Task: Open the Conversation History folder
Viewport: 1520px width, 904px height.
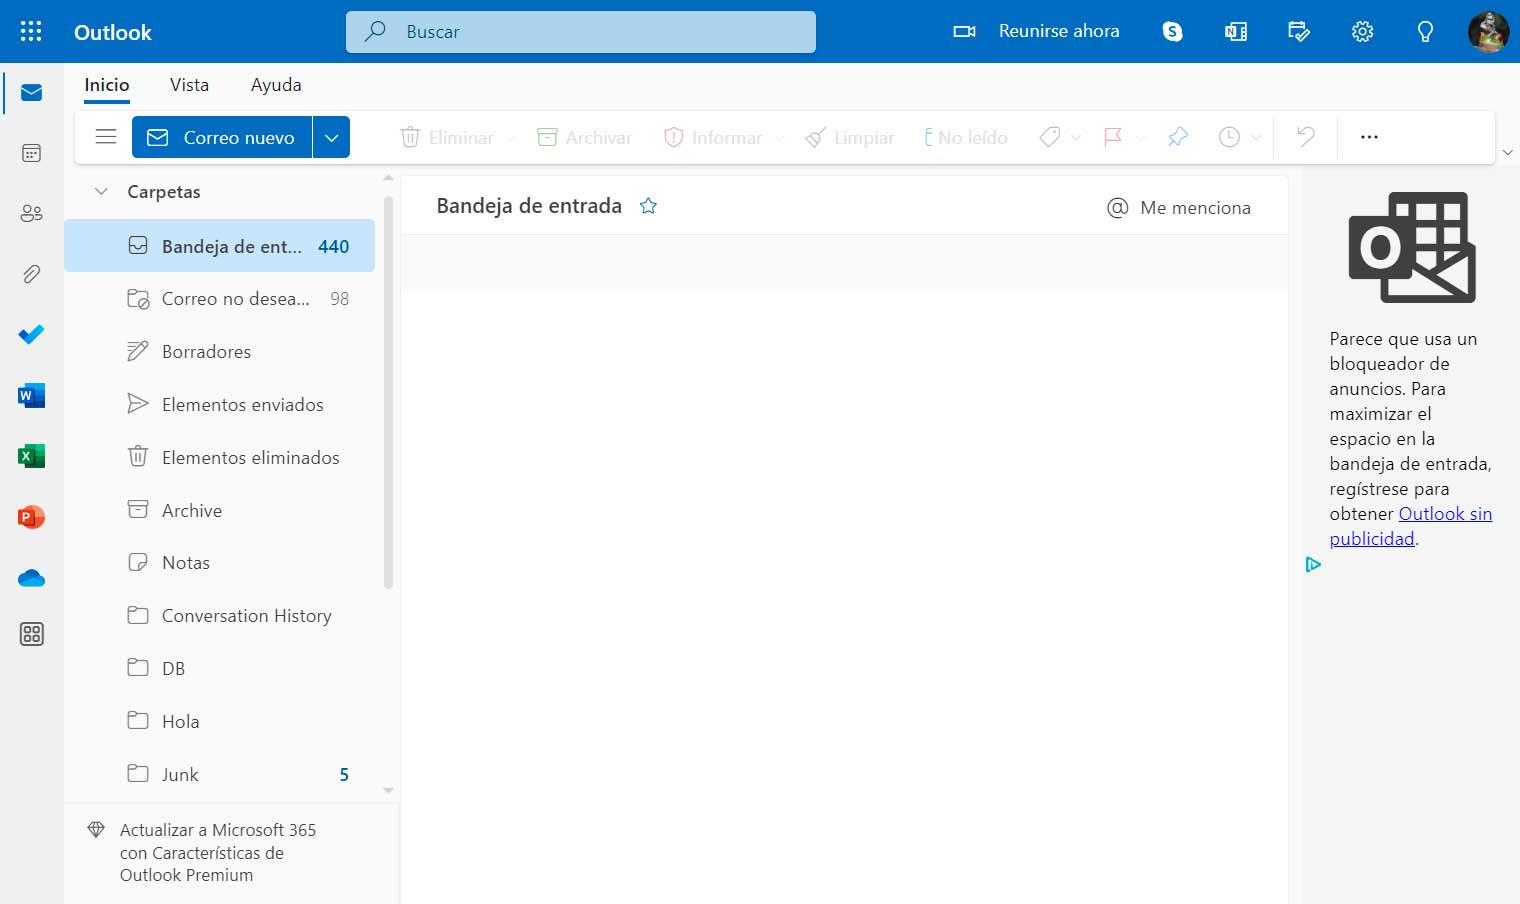Action: click(220, 616)
